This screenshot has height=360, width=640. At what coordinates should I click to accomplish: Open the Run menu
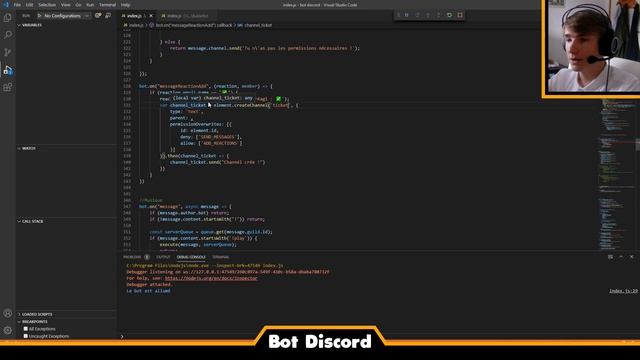90,5
